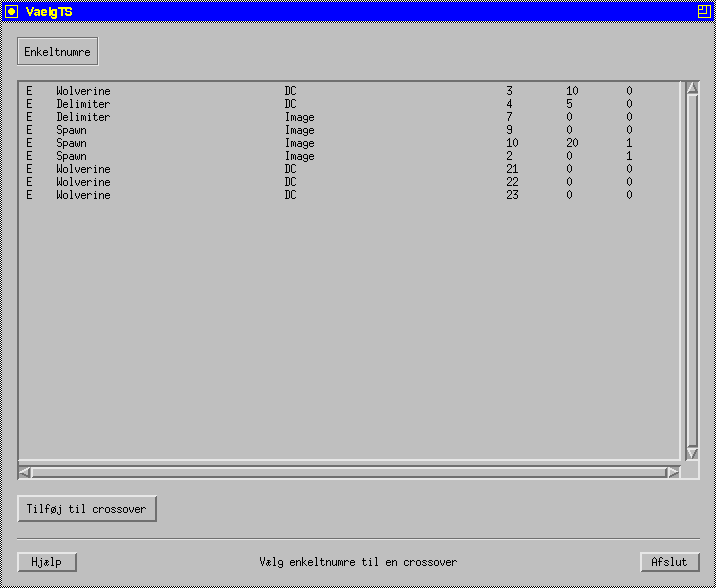Select the Wolverine DC row numbered 3
716x588 pixels.
349,91
